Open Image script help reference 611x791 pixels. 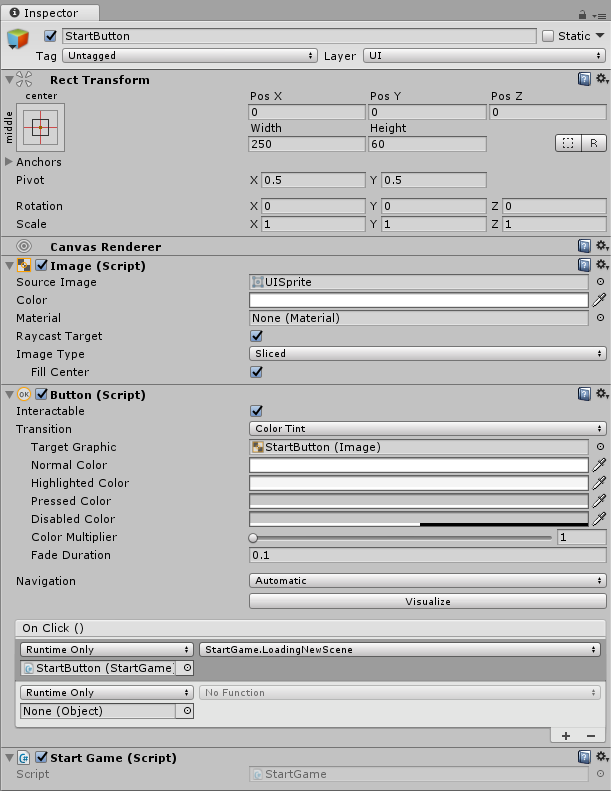click(x=584, y=265)
